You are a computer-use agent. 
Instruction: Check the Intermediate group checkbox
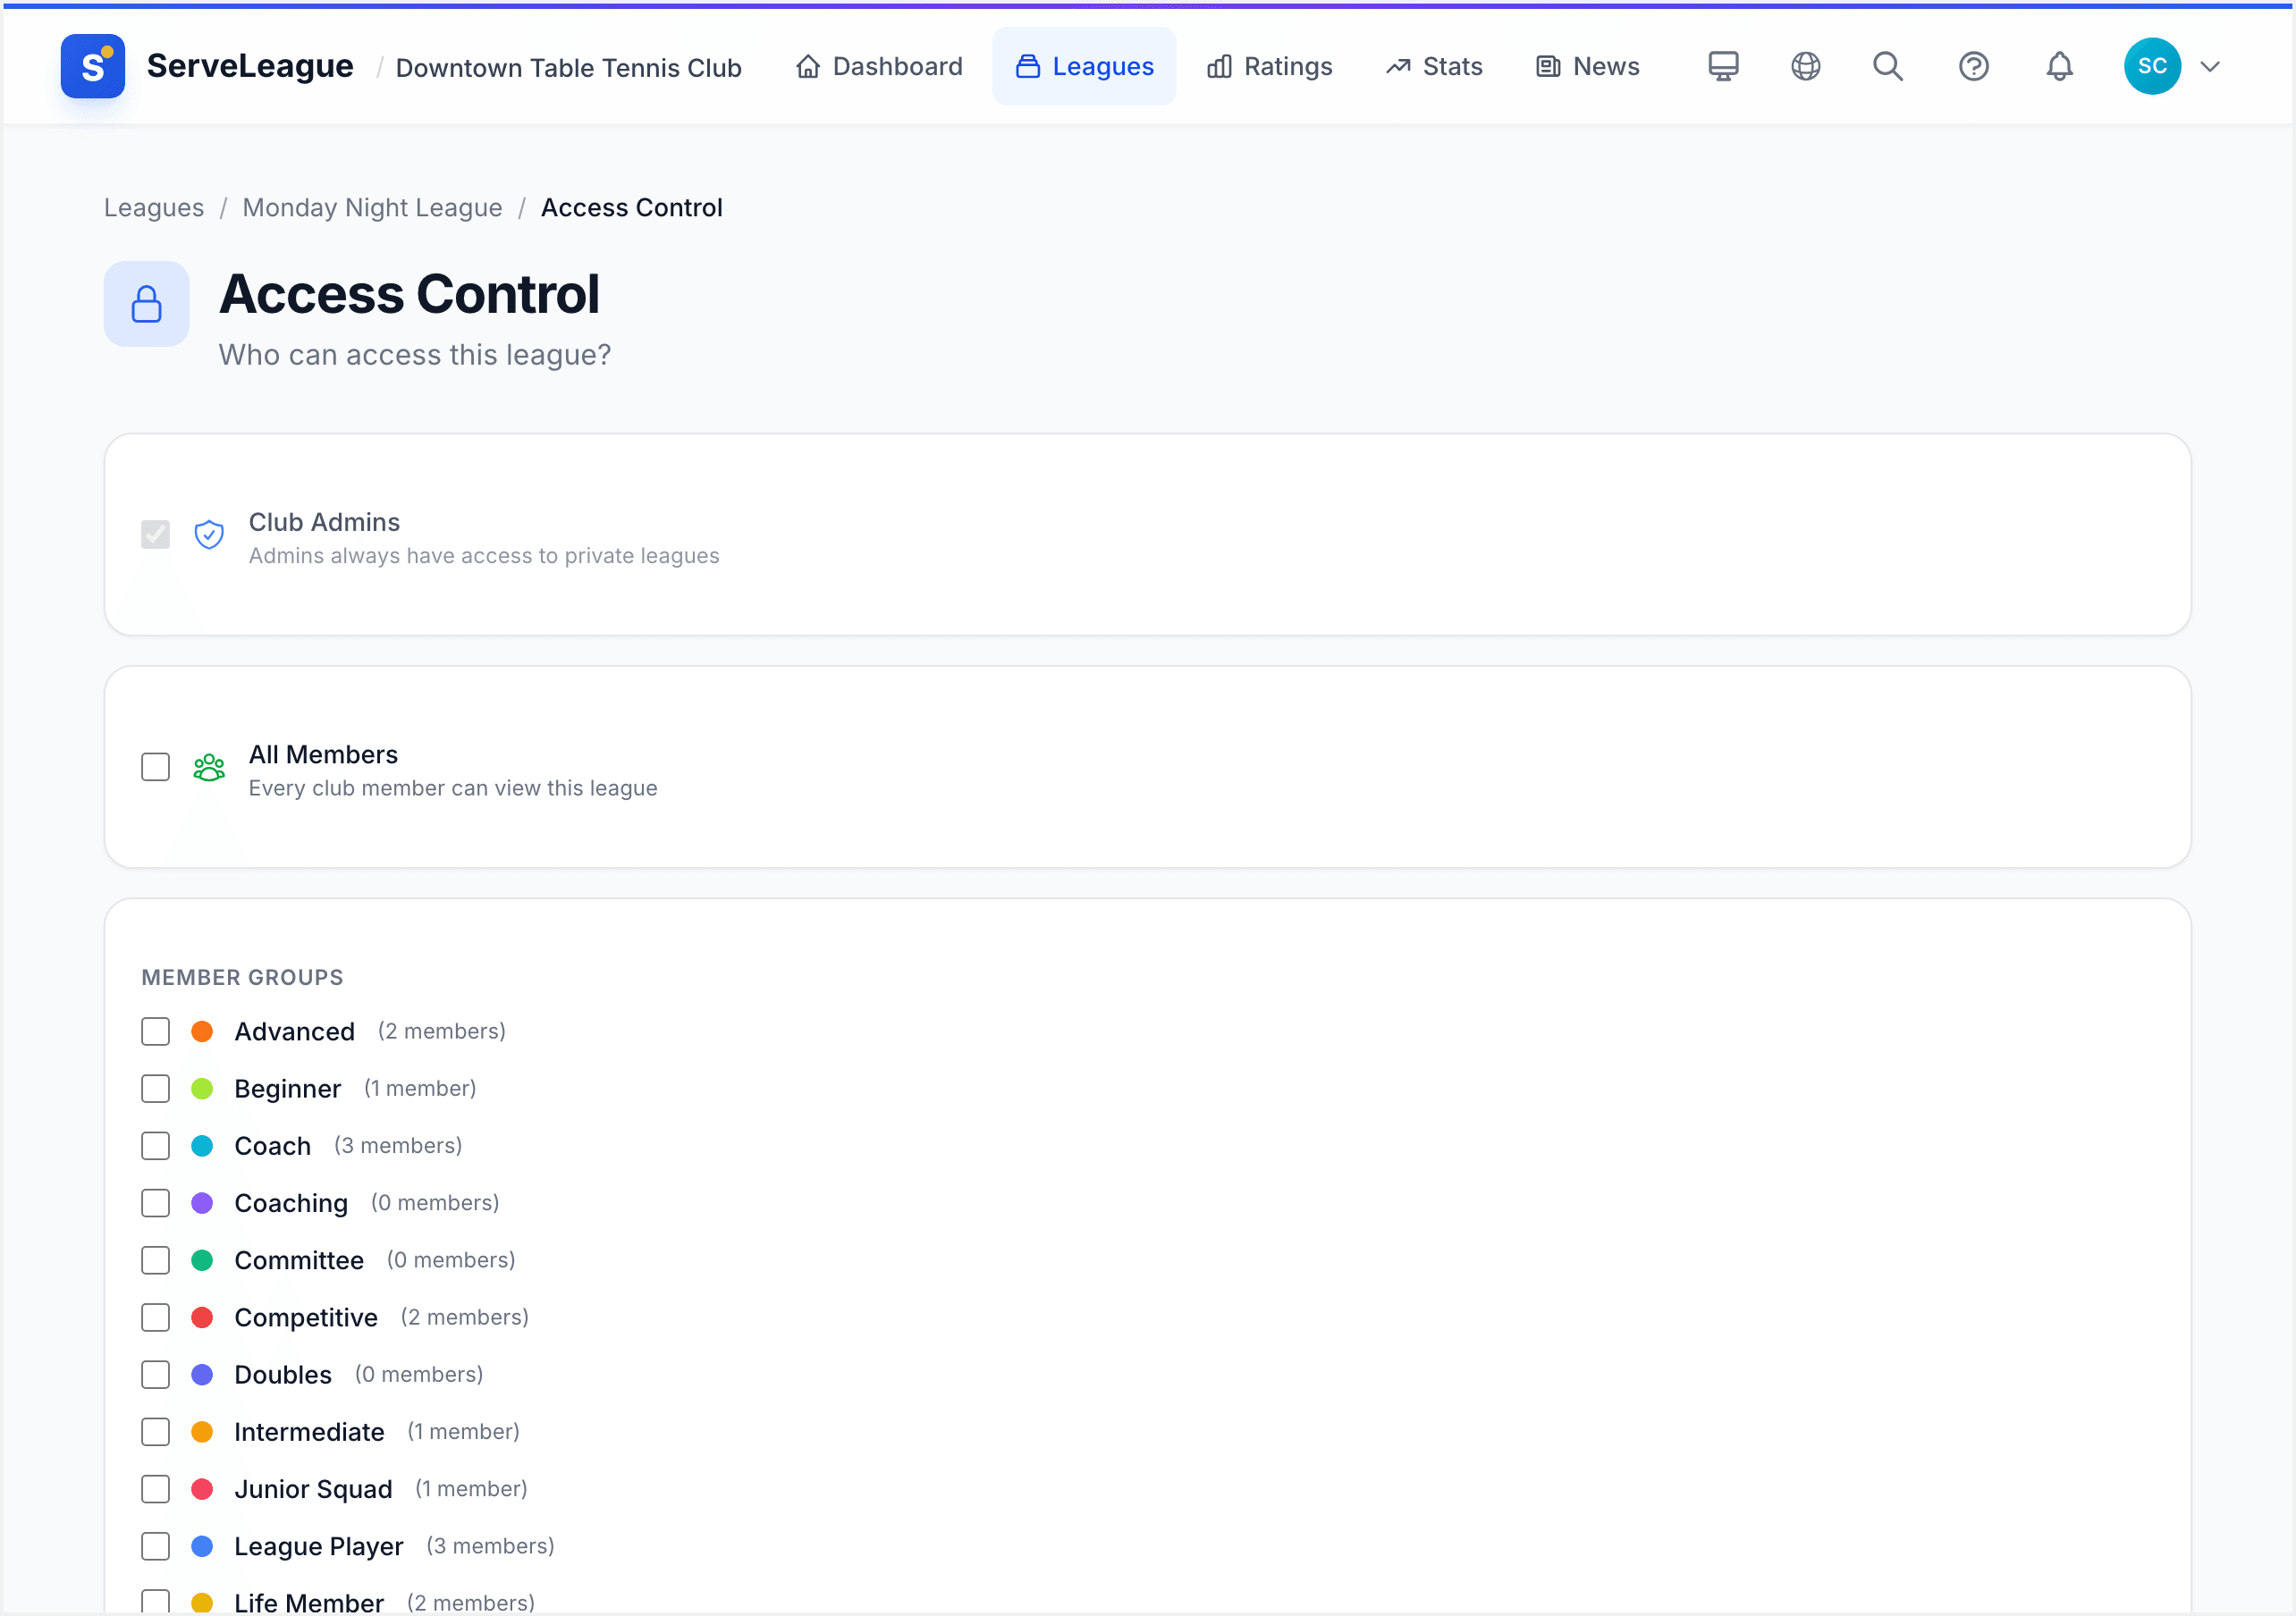[155, 1432]
